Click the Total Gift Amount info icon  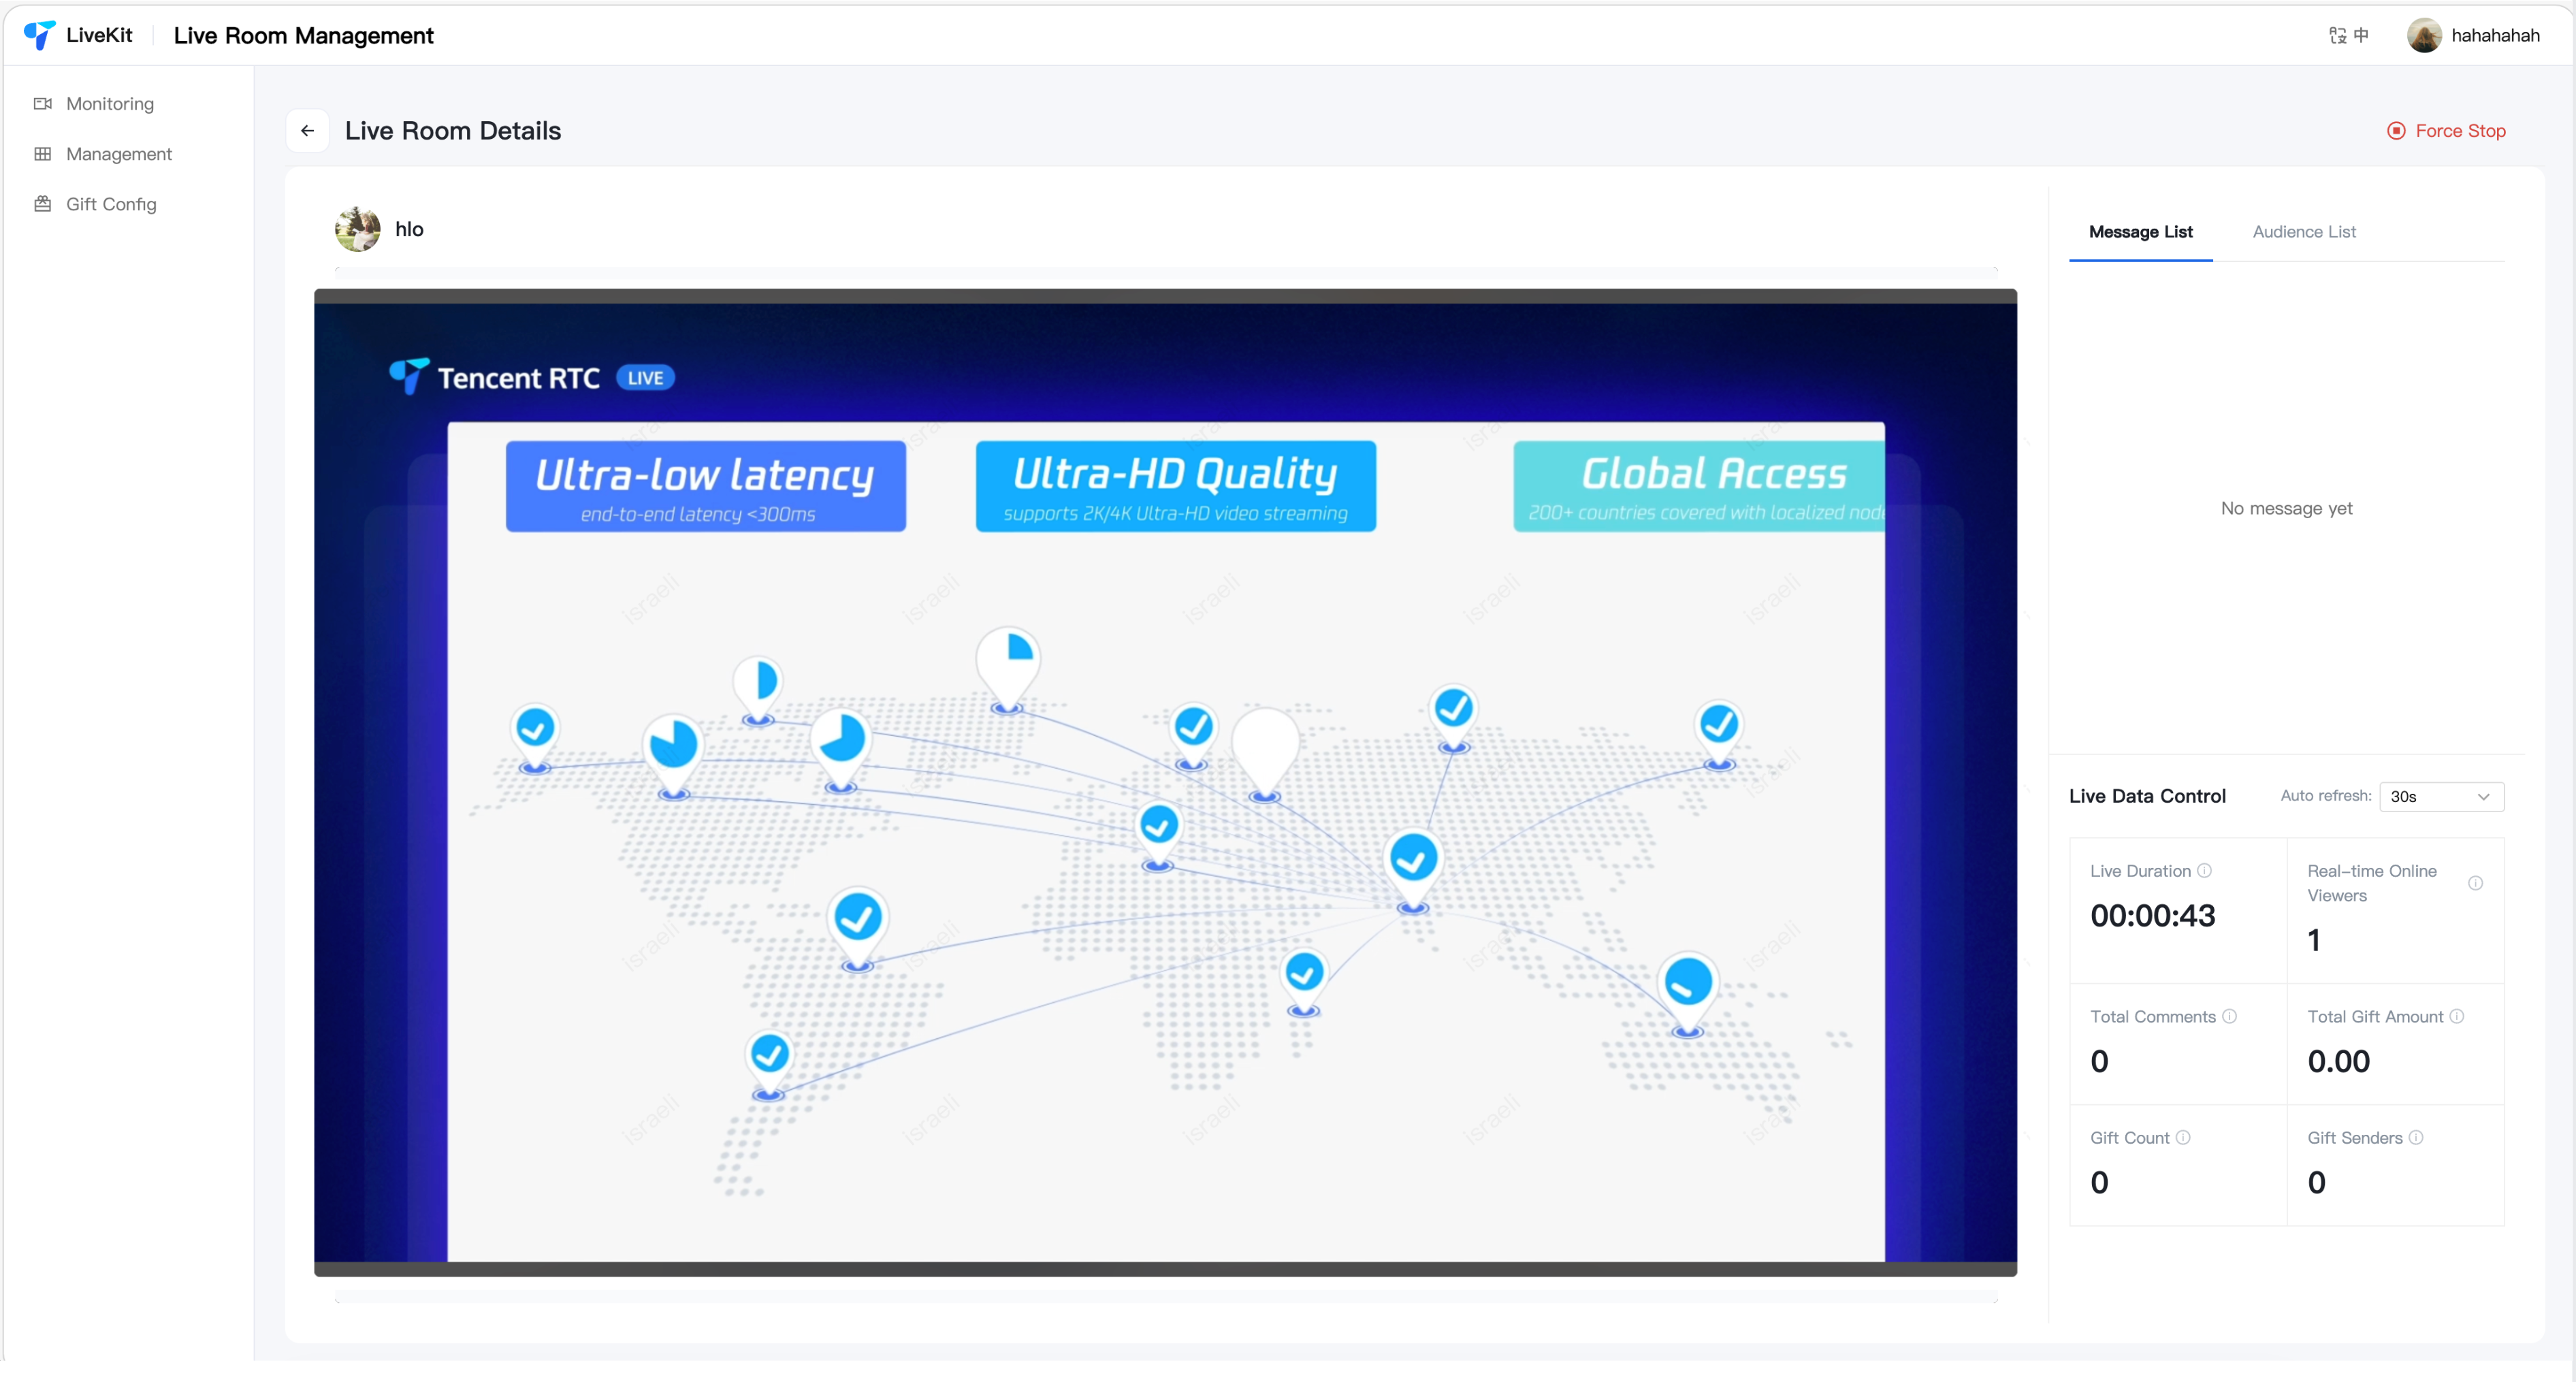point(2456,1016)
